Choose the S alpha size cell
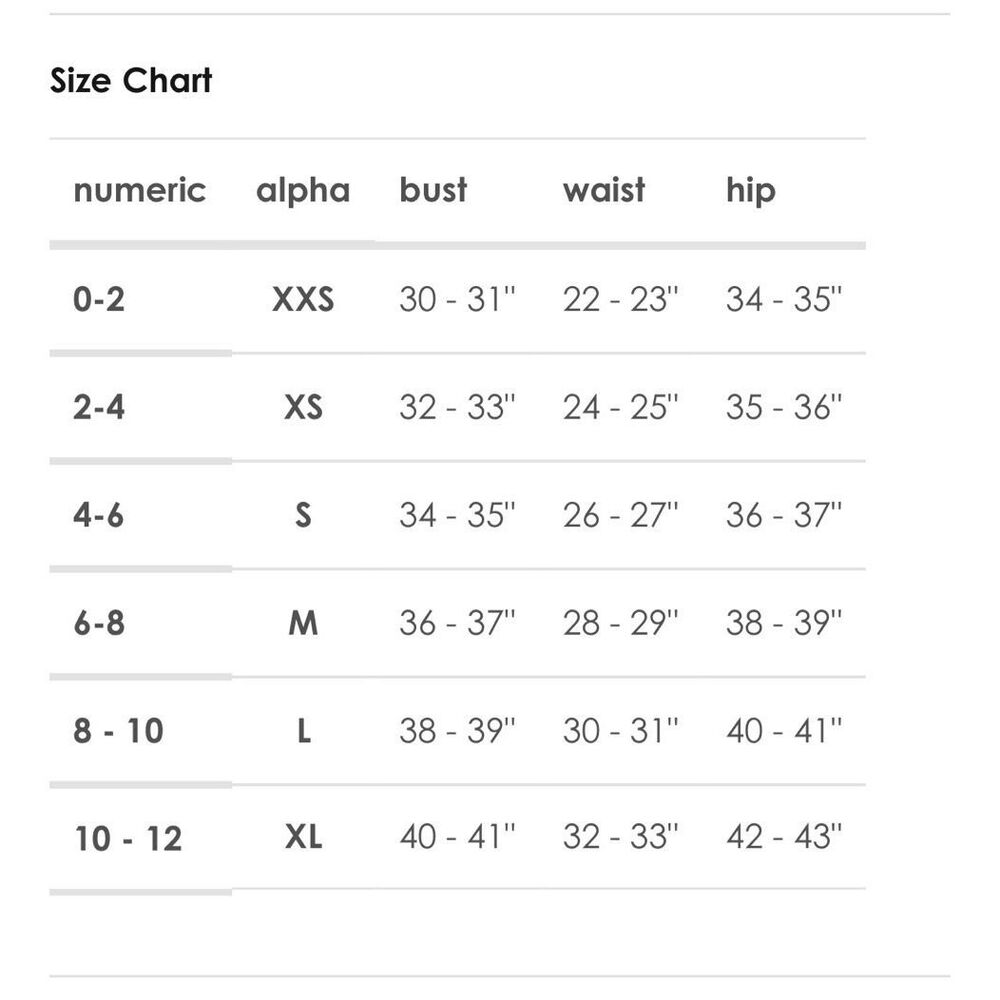 point(303,515)
